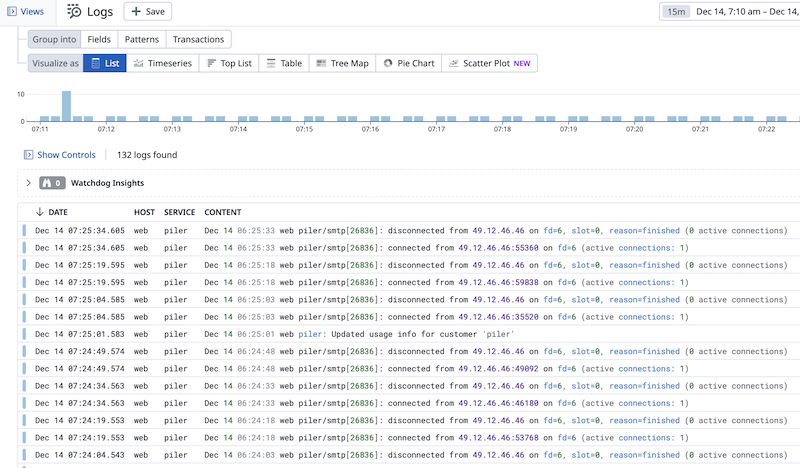This screenshot has width=800, height=468.
Task: Group logs into Patterns
Action: tap(141, 39)
